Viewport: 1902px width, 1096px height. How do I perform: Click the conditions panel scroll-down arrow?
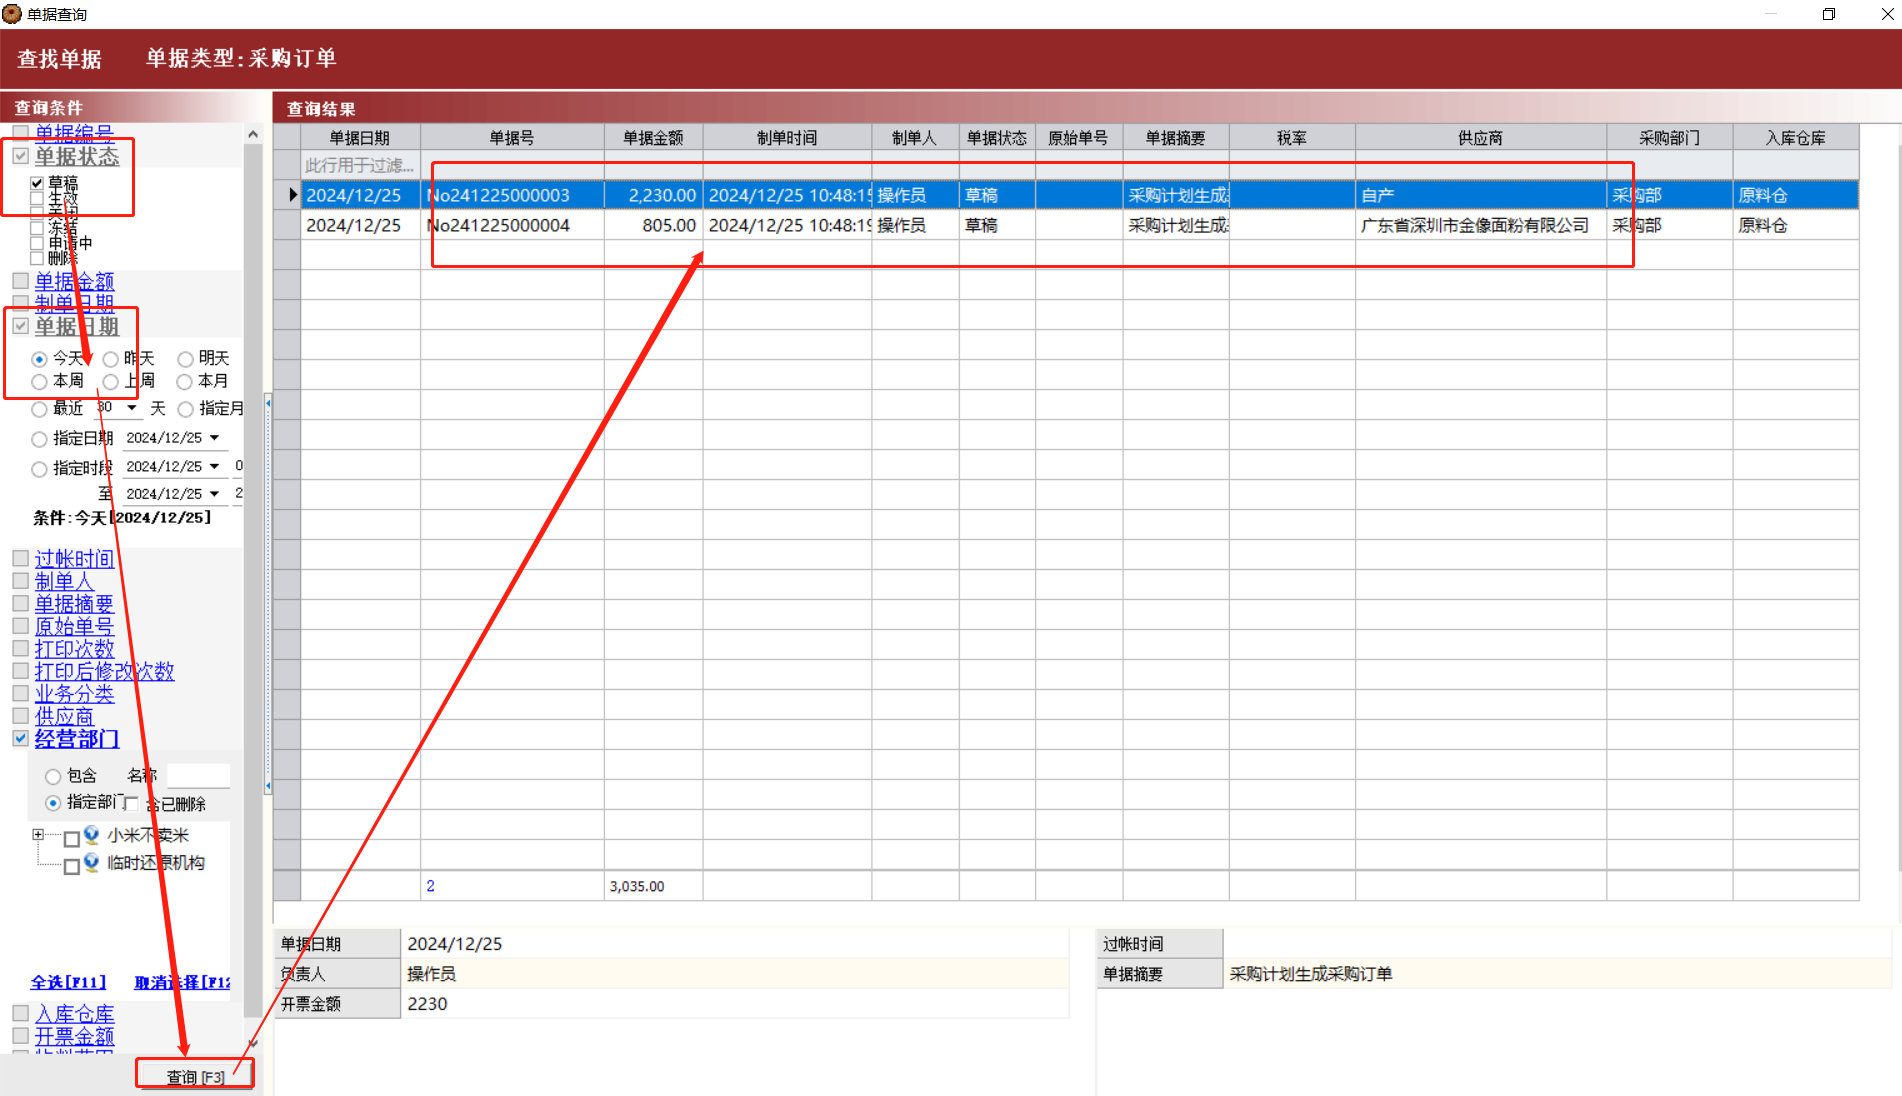click(253, 1043)
